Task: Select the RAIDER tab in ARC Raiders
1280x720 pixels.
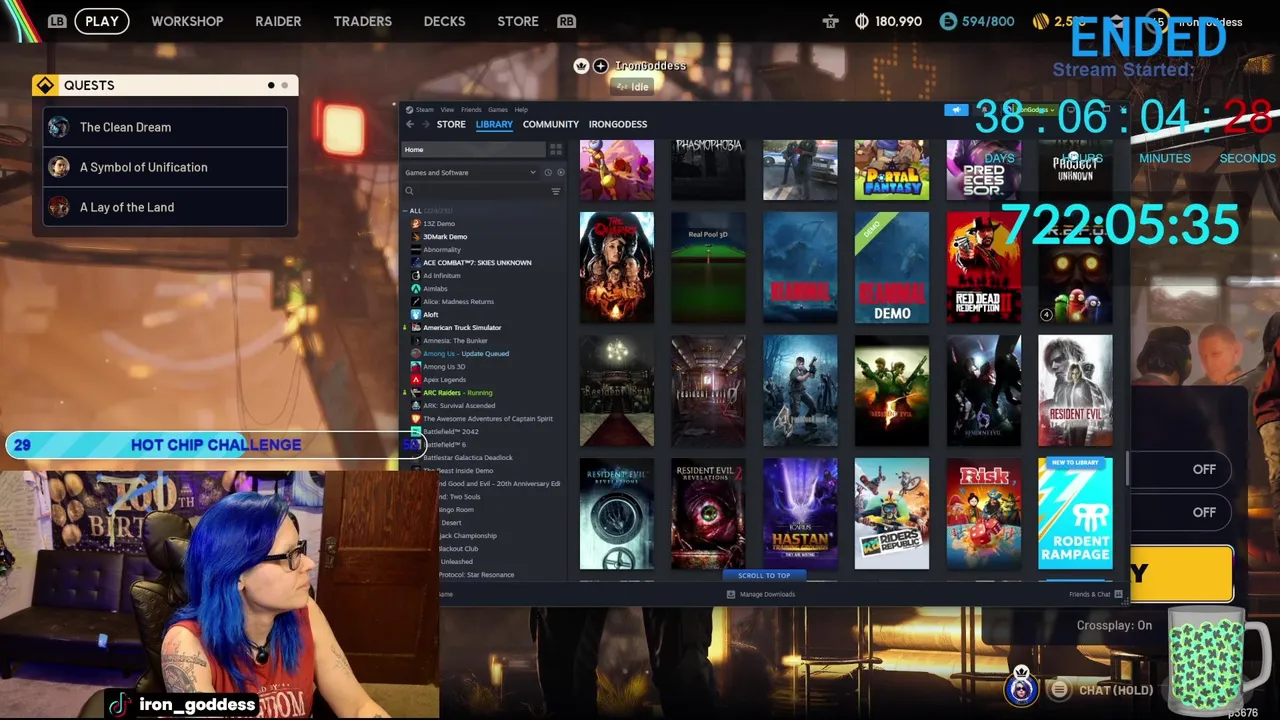Action: (278, 21)
